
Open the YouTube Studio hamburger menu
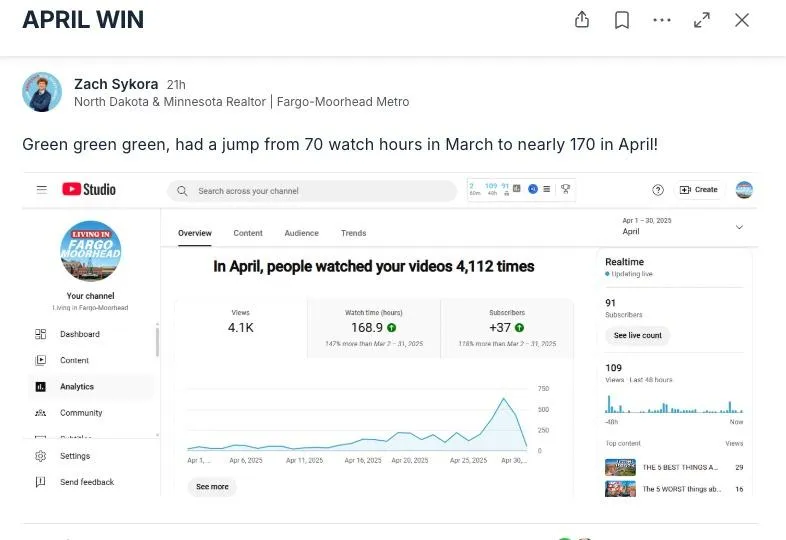tap(42, 190)
